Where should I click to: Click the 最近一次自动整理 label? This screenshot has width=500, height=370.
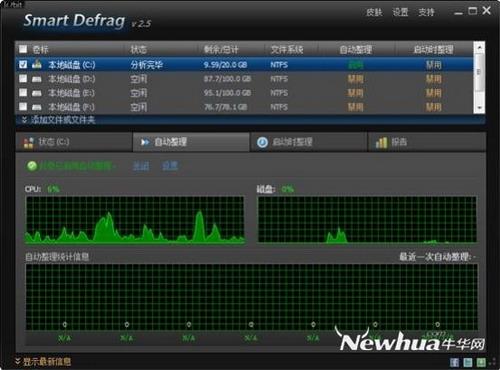pyautogui.click(x=437, y=257)
